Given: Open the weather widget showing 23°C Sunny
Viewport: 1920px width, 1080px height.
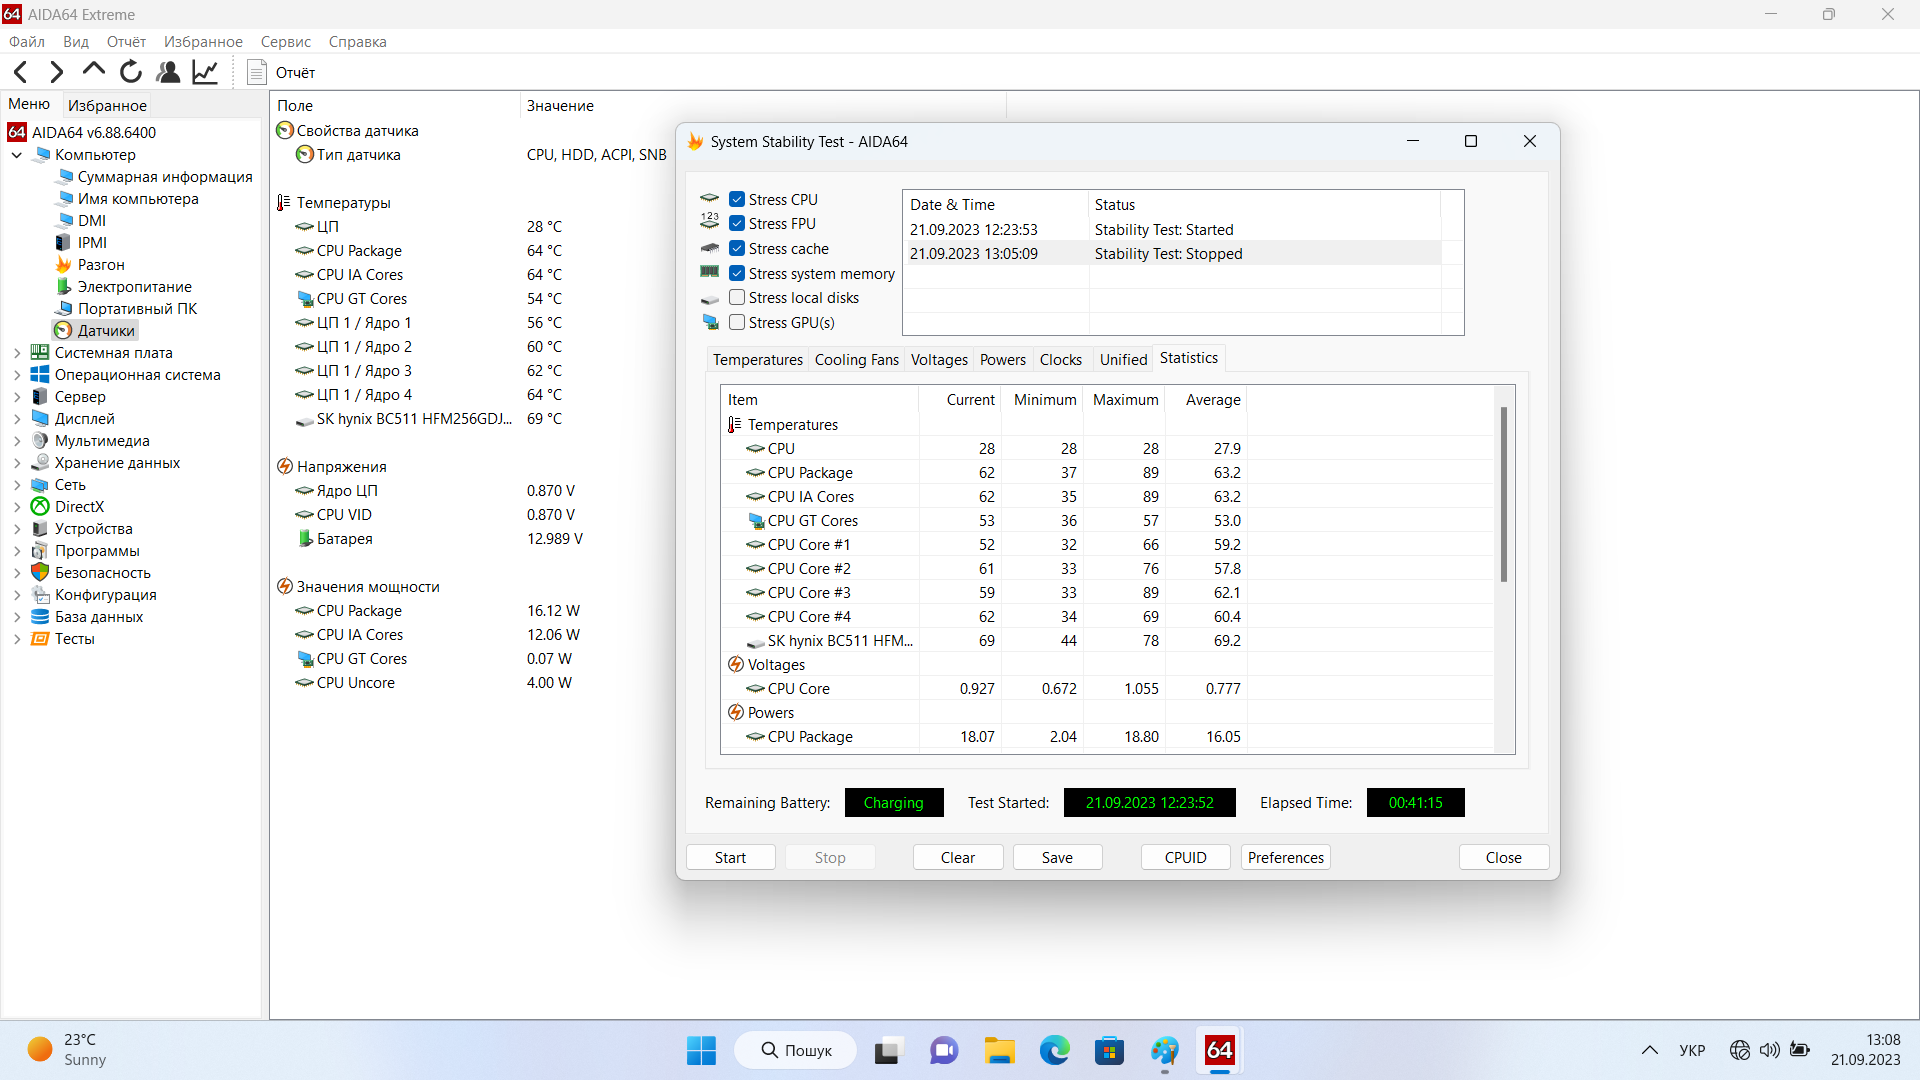Looking at the screenshot, I should coord(68,1050).
